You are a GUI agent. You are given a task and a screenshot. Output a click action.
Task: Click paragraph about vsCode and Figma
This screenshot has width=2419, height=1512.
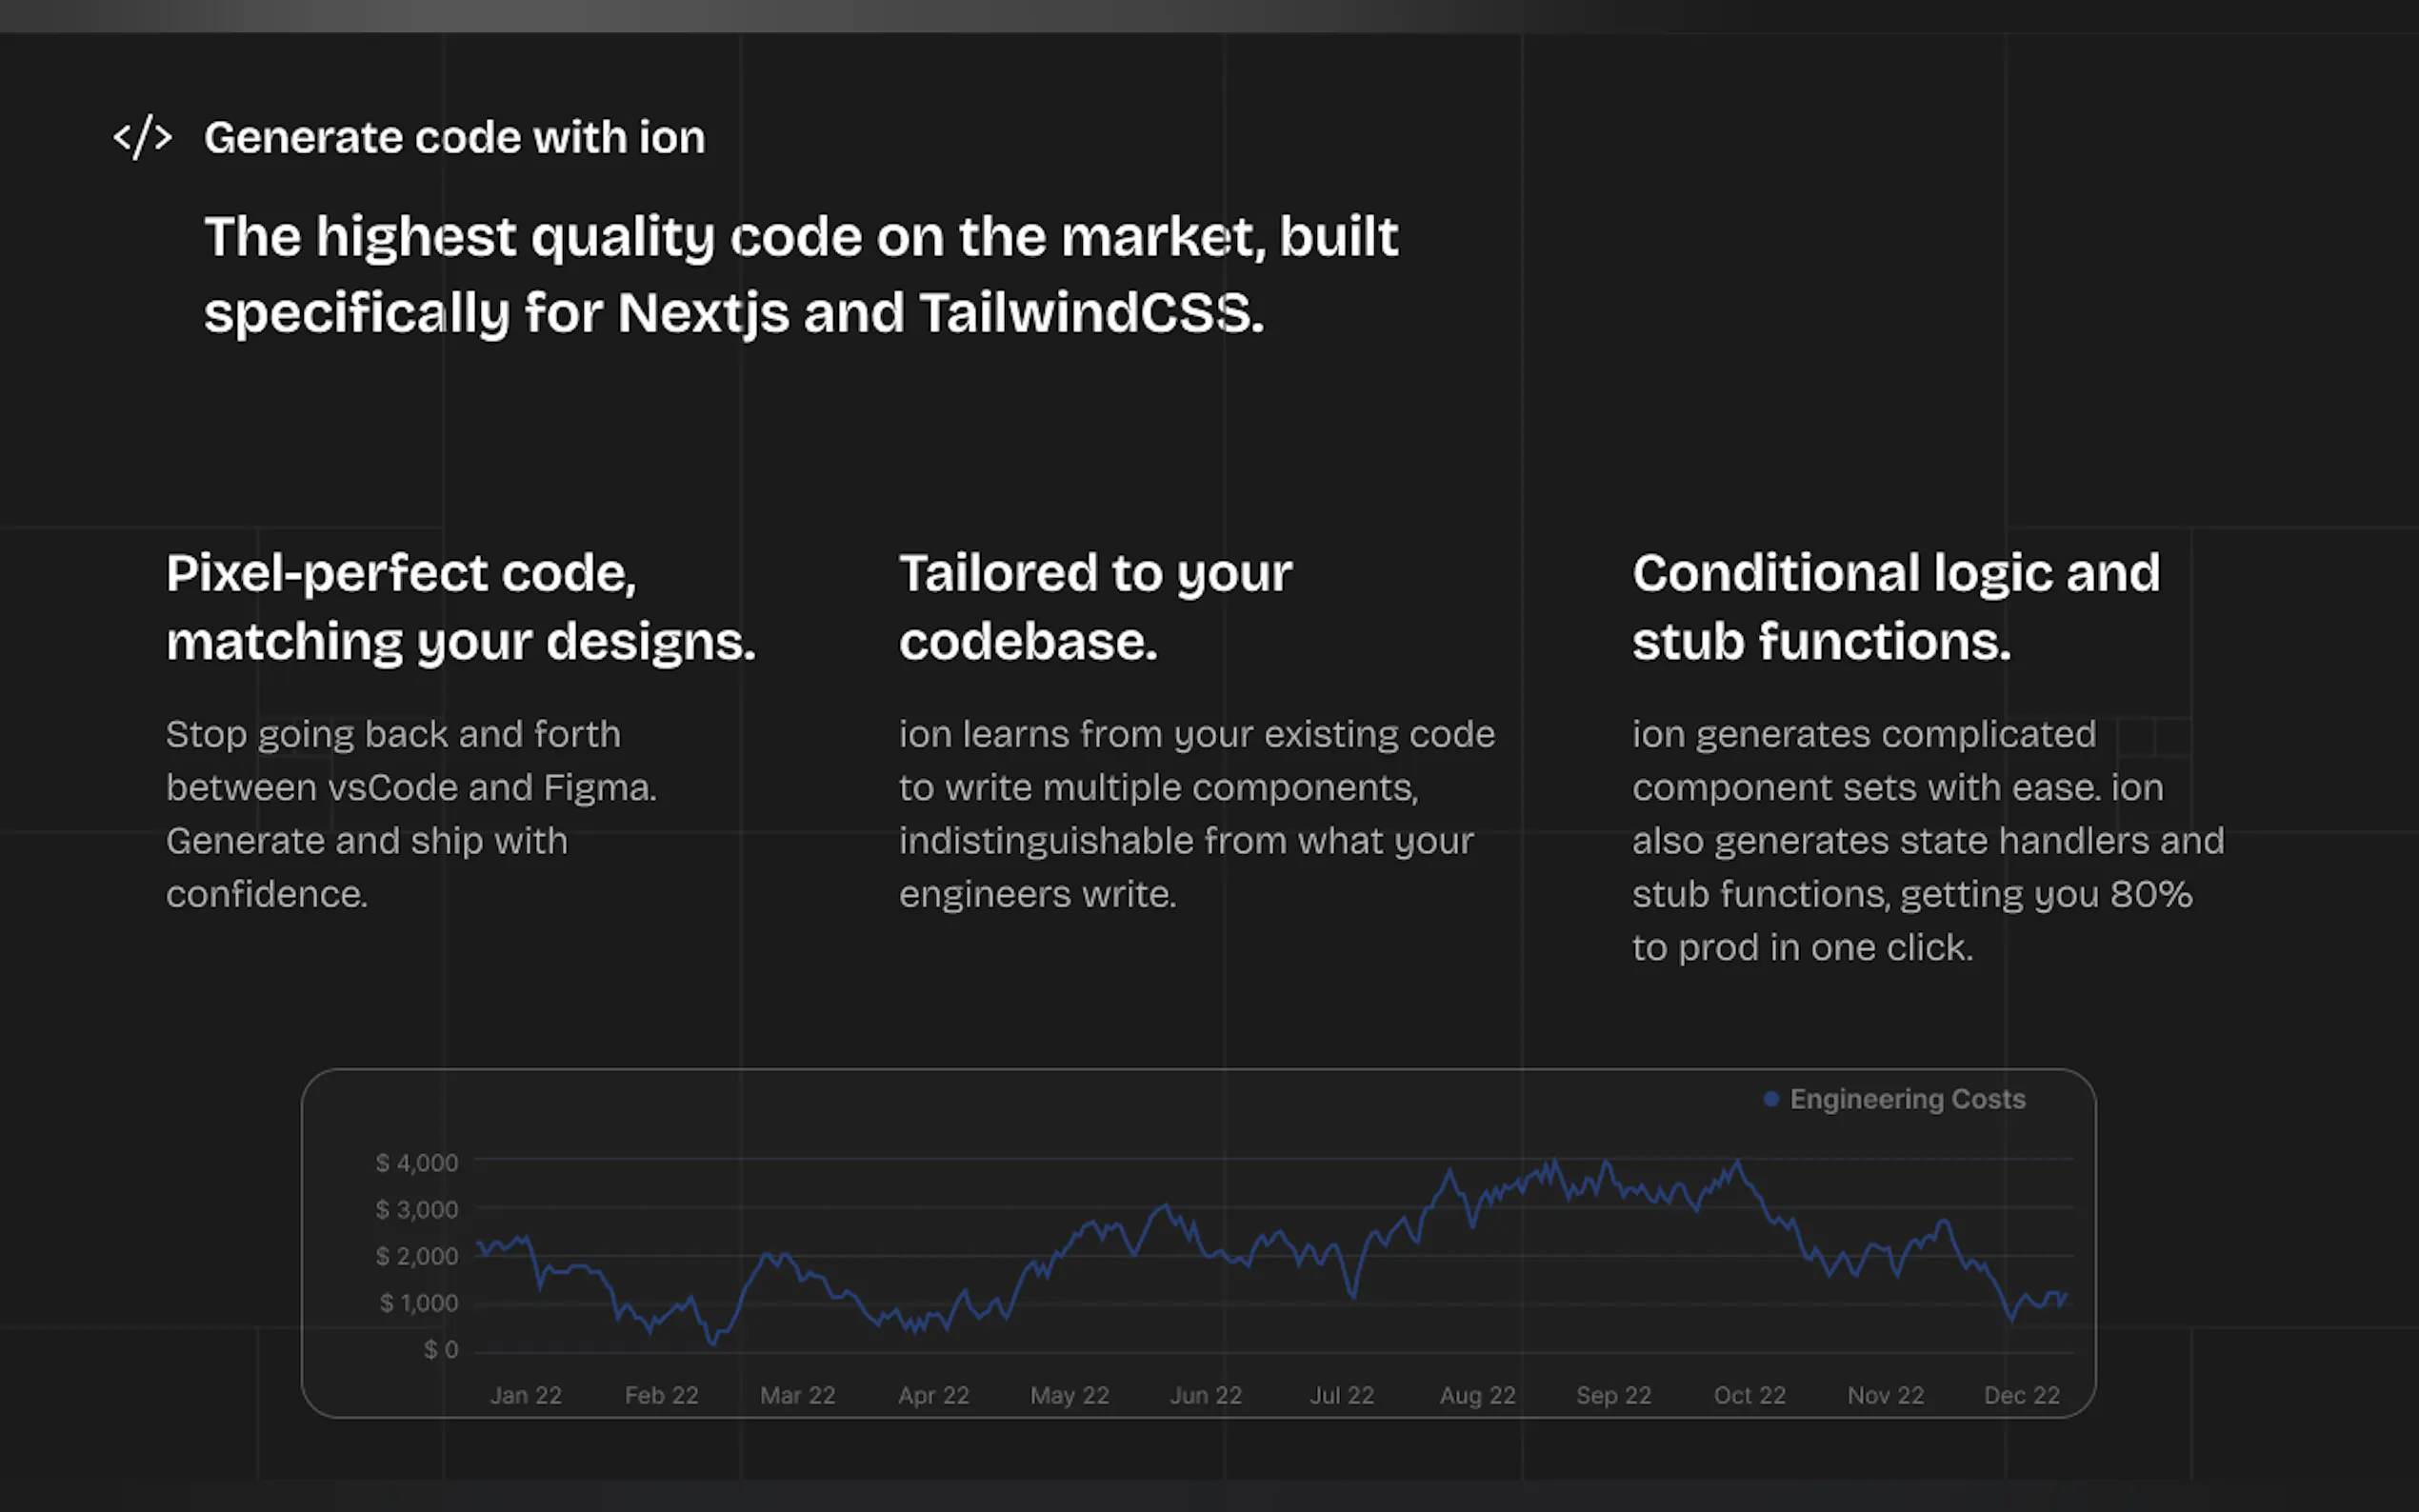[410, 813]
